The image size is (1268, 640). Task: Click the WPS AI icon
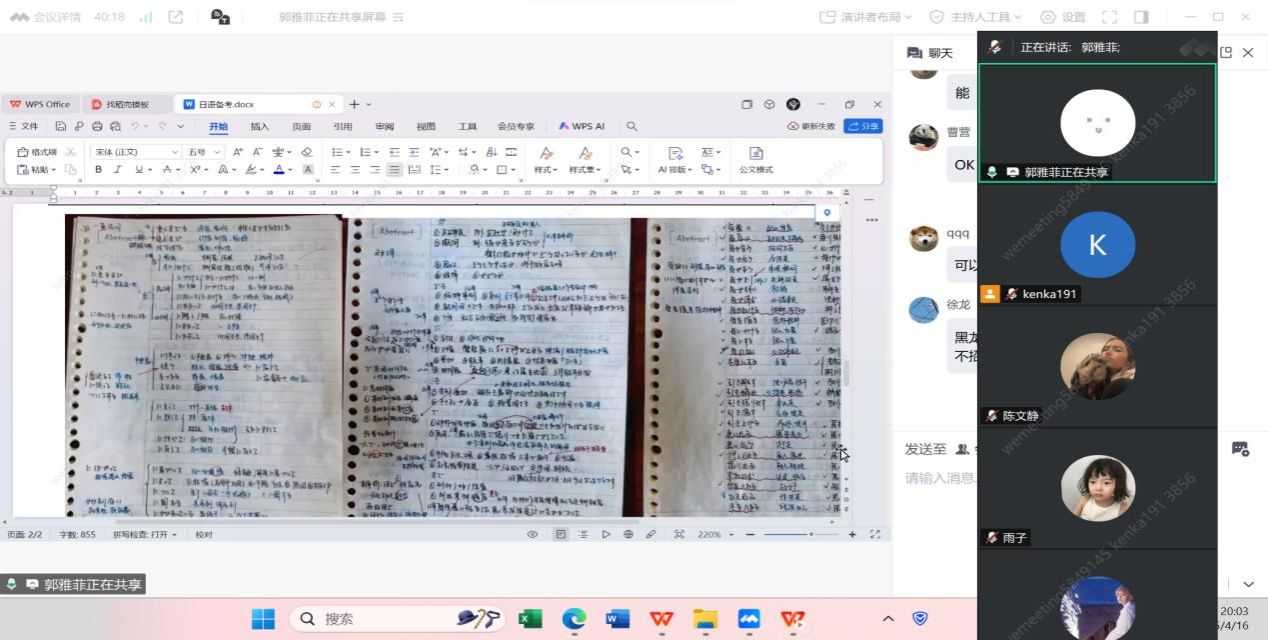tap(582, 127)
